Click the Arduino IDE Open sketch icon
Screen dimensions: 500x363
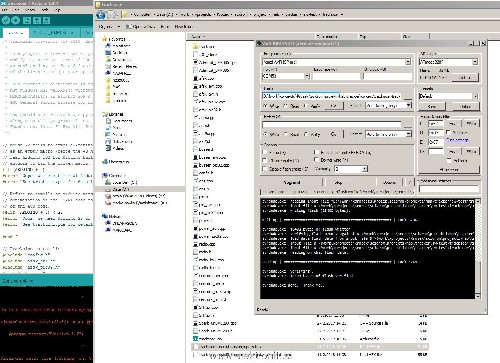(x=37, y=20)
